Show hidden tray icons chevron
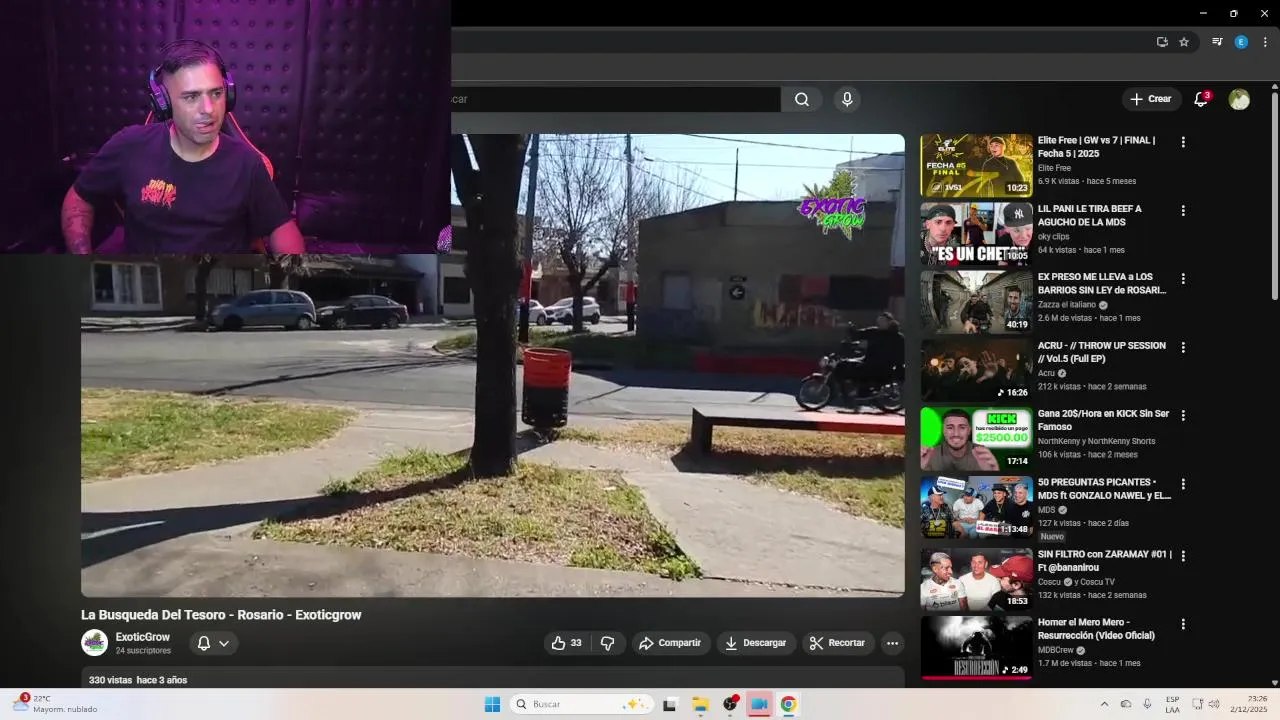Image resolution: width=1280 pixels, height=720 pixels. pos(1104,704)
